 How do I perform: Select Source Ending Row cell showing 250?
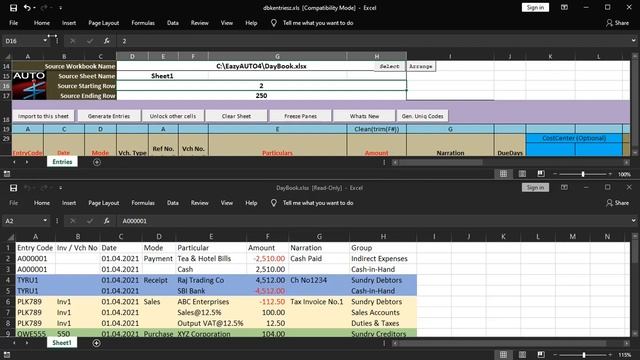[261, 96]
